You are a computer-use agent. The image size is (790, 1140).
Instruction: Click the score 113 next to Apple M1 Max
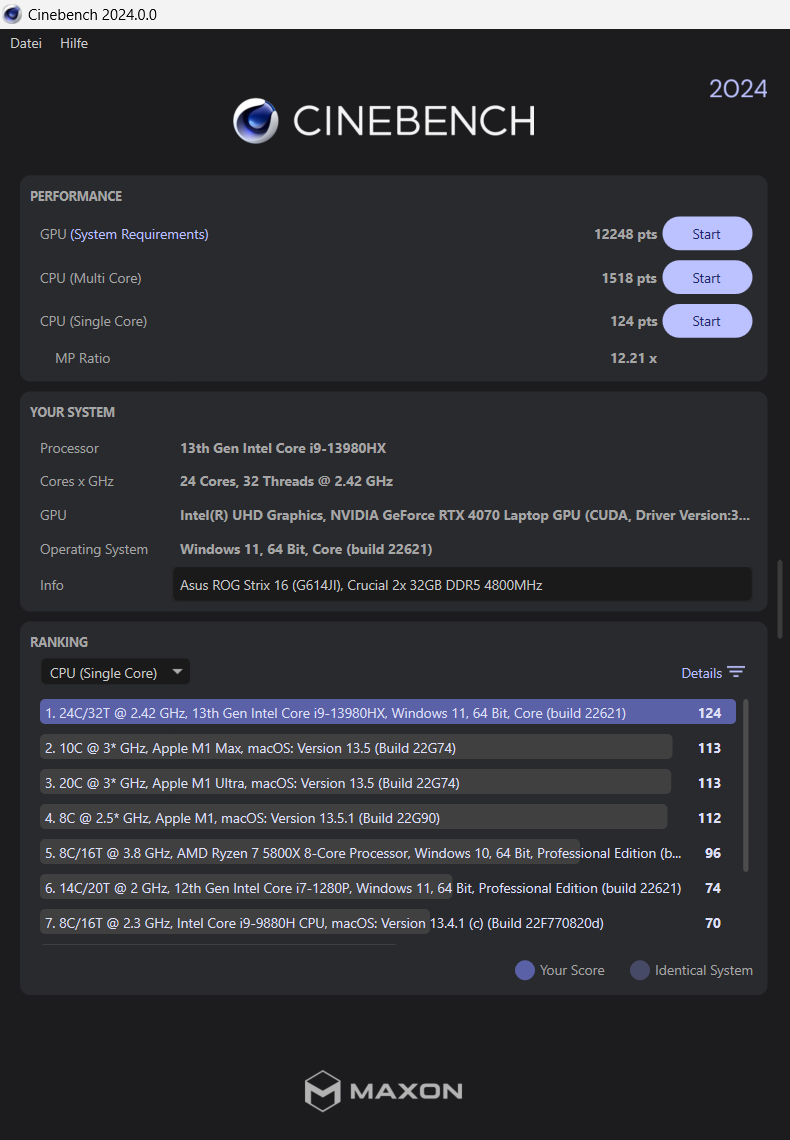click(x=709, y=747)
